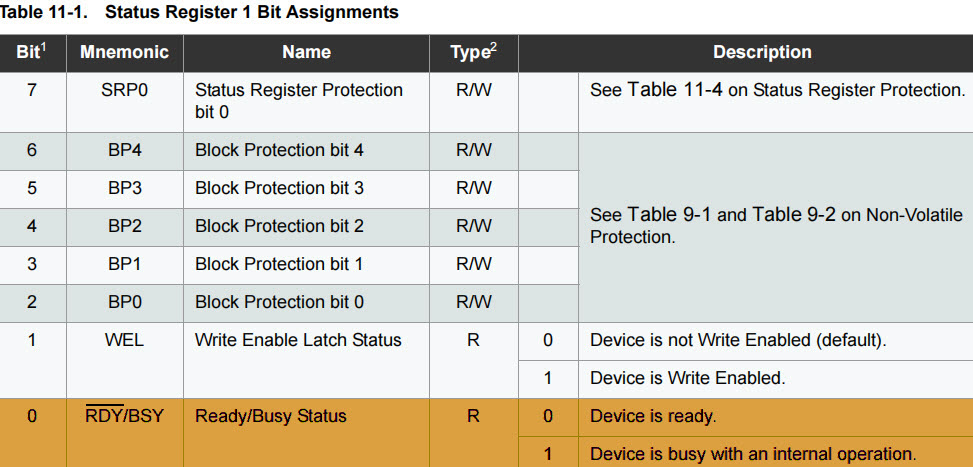Click the Description column header
The width and height of the screenshot is (973, 467).
coord(762,52)
